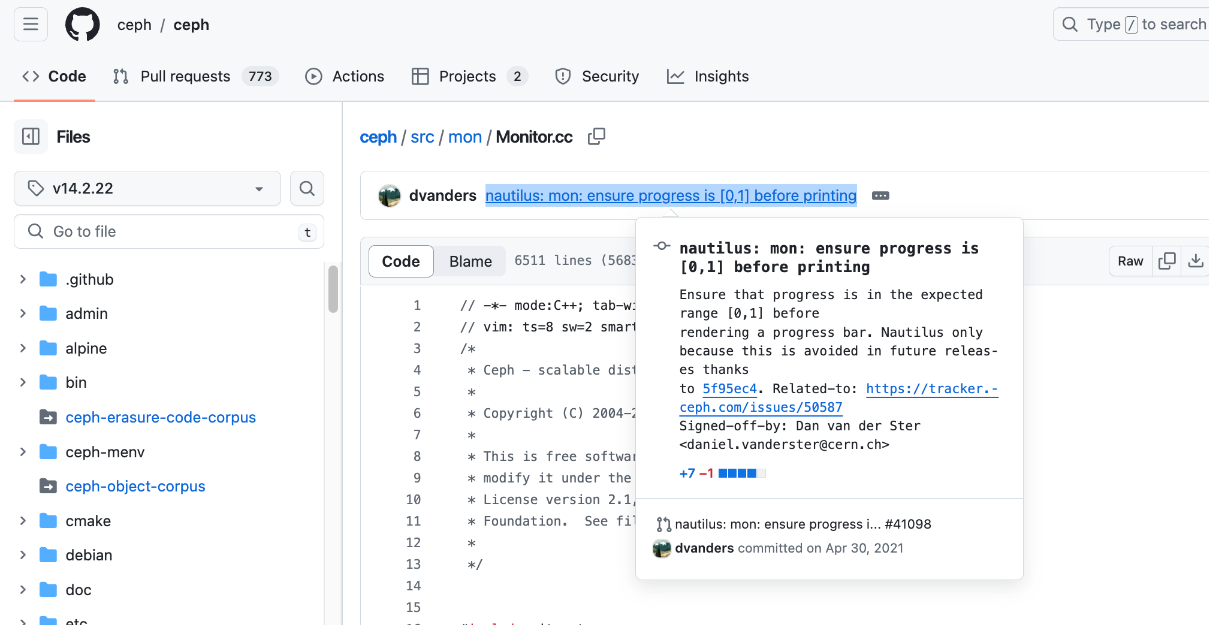This screenshot has height=625, width=1209.
Task: Switch to Code view
Action: 401,261
